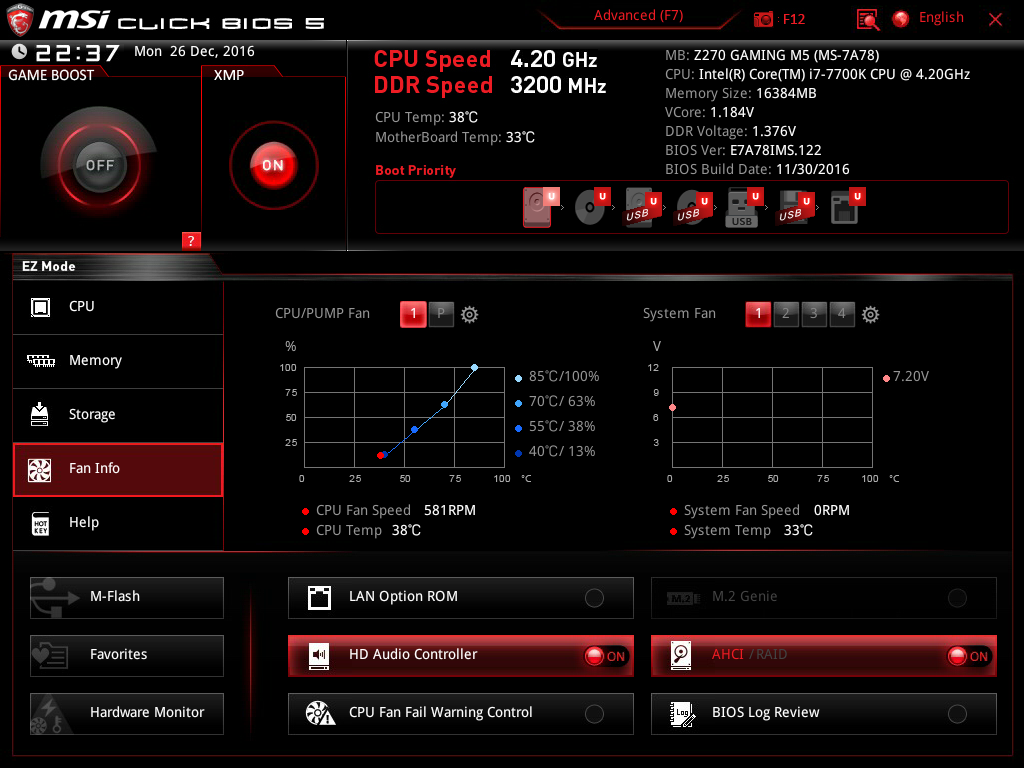Image resolution: width=1024 pixels, height=768 pixels.
Task: Open Hardware Monitor
Action: click(x=127, y=714)
